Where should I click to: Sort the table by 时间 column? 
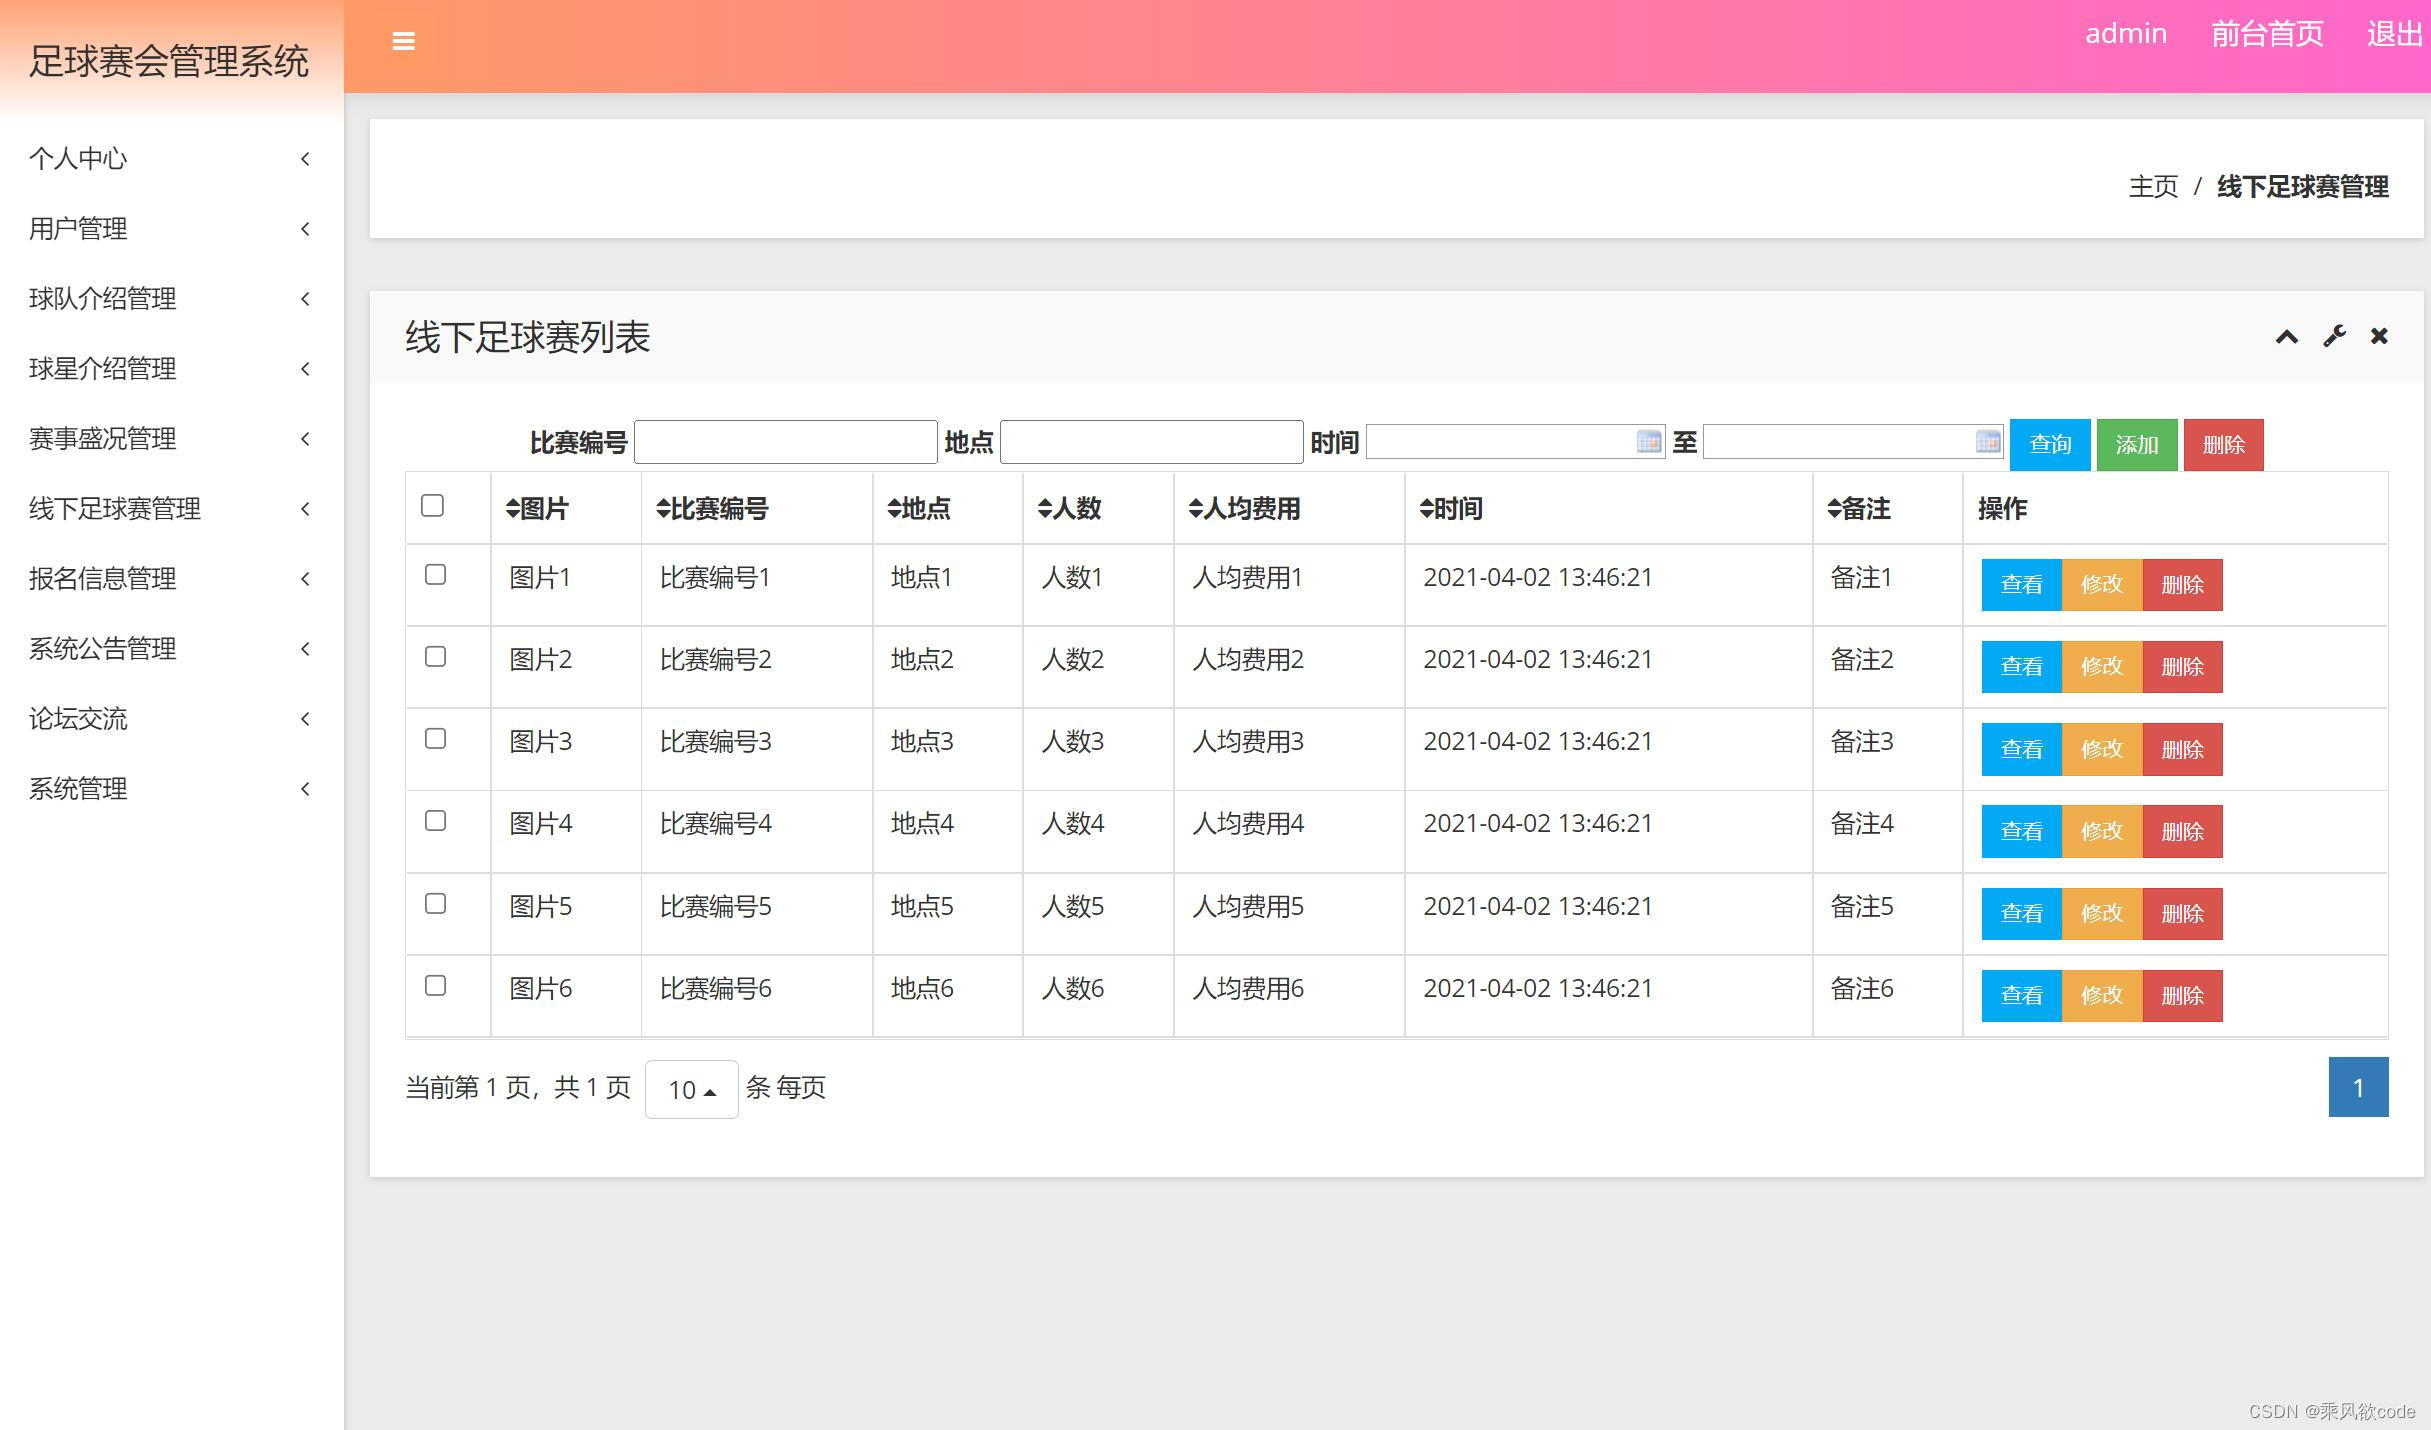pyautogui.click(x=1451, y=509)
